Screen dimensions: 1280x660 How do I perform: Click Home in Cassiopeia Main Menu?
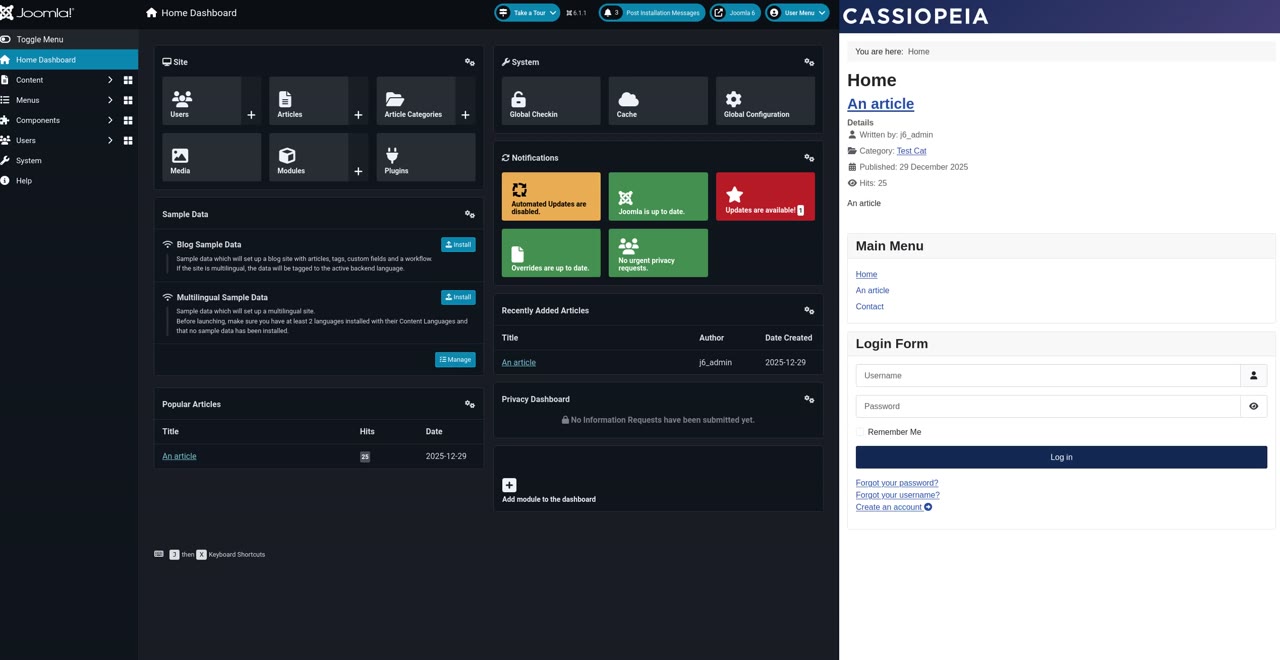(x=866, y=274)
